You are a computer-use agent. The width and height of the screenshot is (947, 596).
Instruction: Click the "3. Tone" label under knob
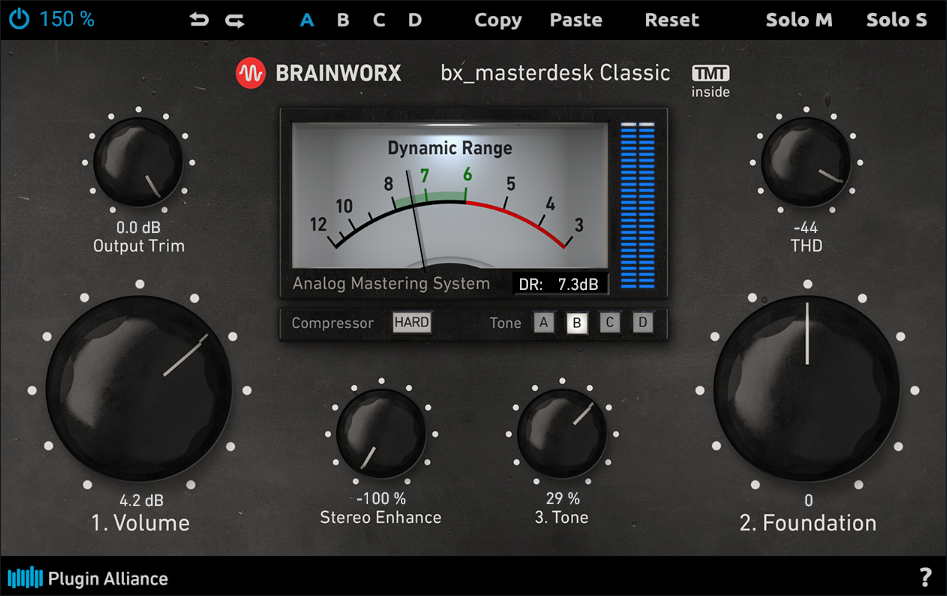click(x=562, y=517)
